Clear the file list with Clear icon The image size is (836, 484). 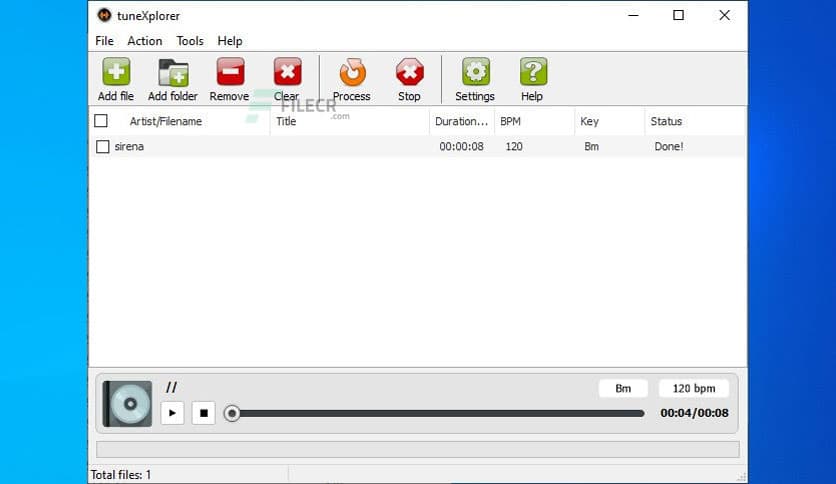point(287,72)
